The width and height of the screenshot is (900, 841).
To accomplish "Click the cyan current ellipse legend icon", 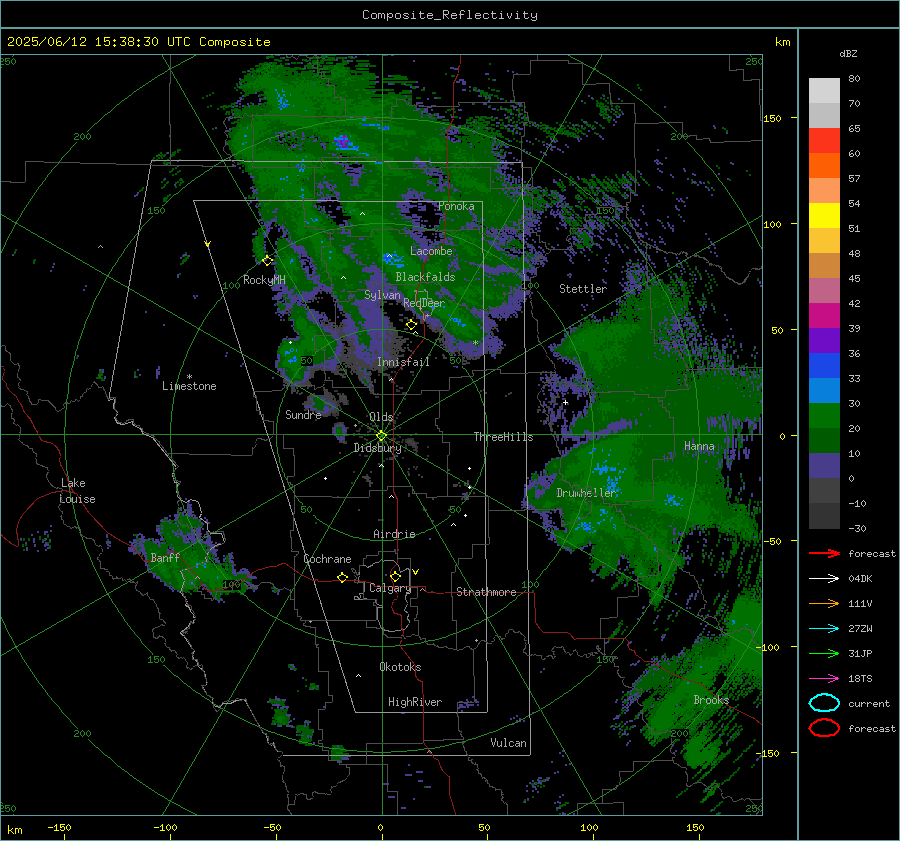I will click(x=824, y=703).
